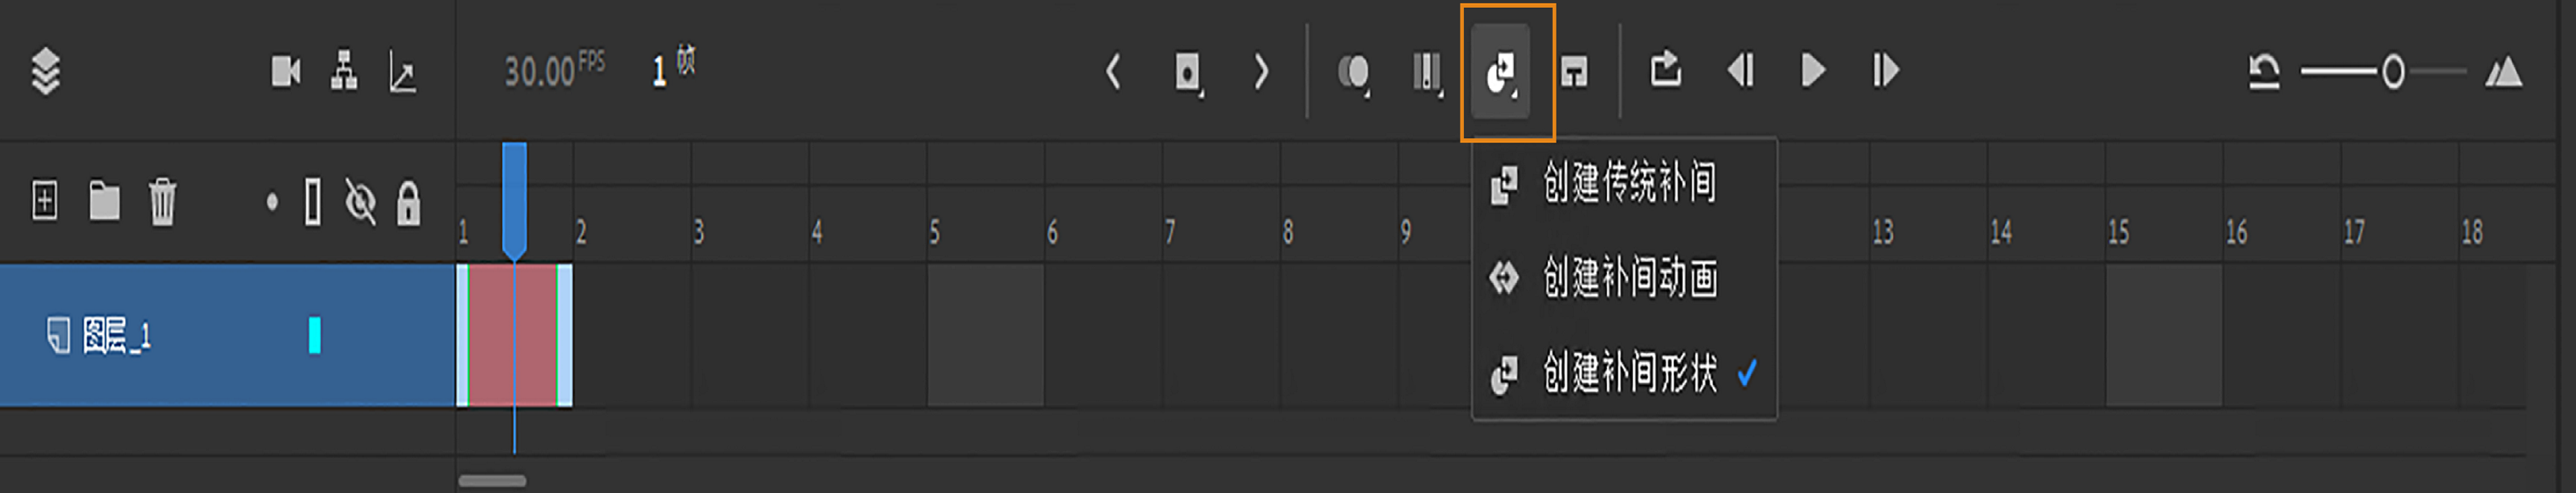Open the onion skin dropdown
Viewport: 2576px width, 493px height.
click(x=1354, y=72)
